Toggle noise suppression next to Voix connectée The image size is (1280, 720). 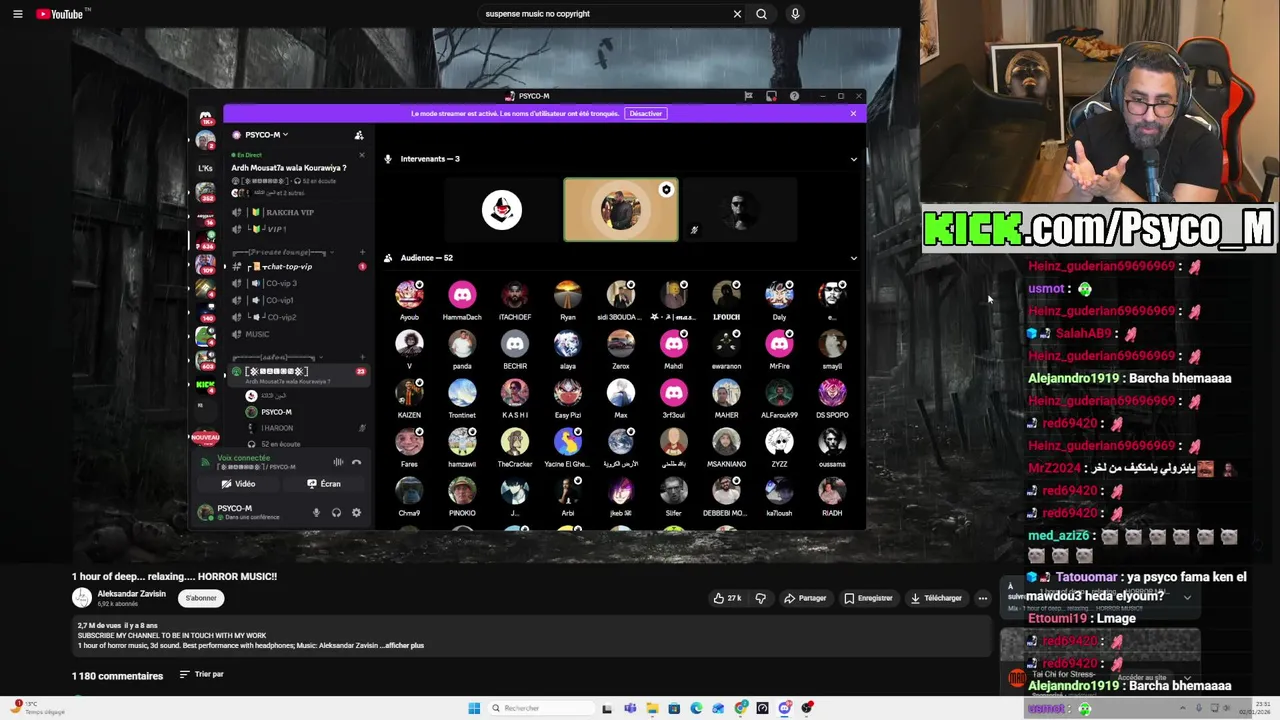pyautogui.click(x=338, y=462)
